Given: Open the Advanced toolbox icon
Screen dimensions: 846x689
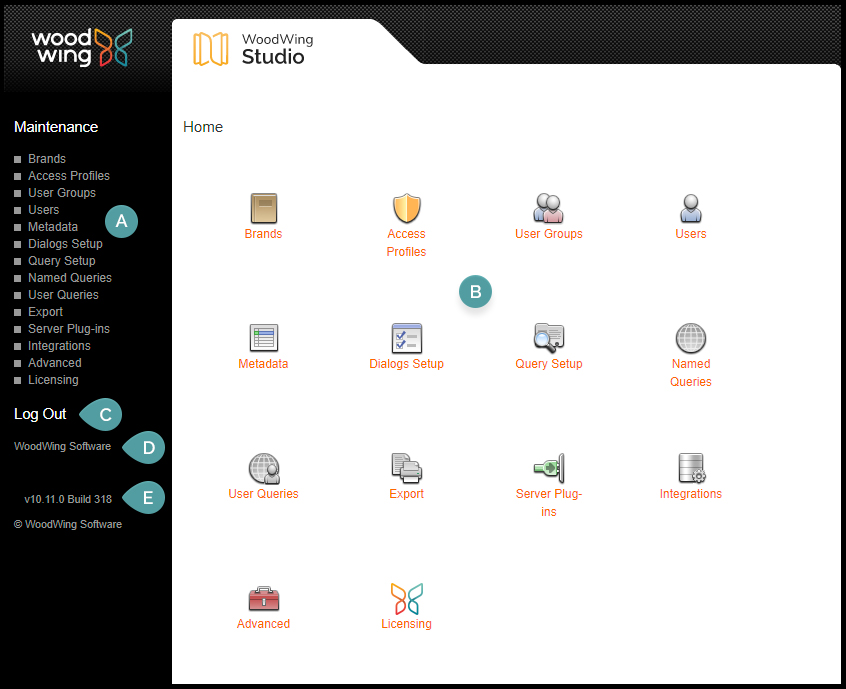Looking at the screenshot, I should [x=263, y=598].
